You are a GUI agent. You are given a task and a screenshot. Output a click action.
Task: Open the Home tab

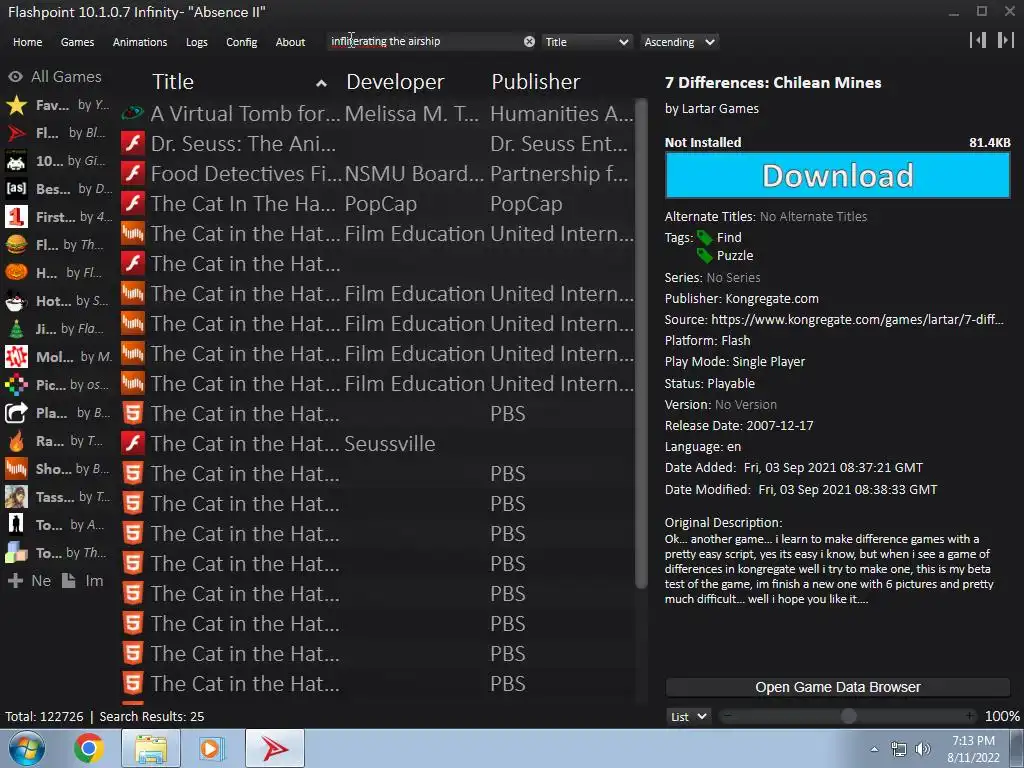pos(27,42)
